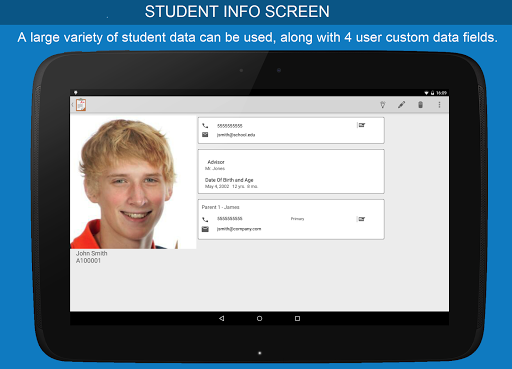Go back using clipboard app icon
512x369 pixels.
point(81,105)
